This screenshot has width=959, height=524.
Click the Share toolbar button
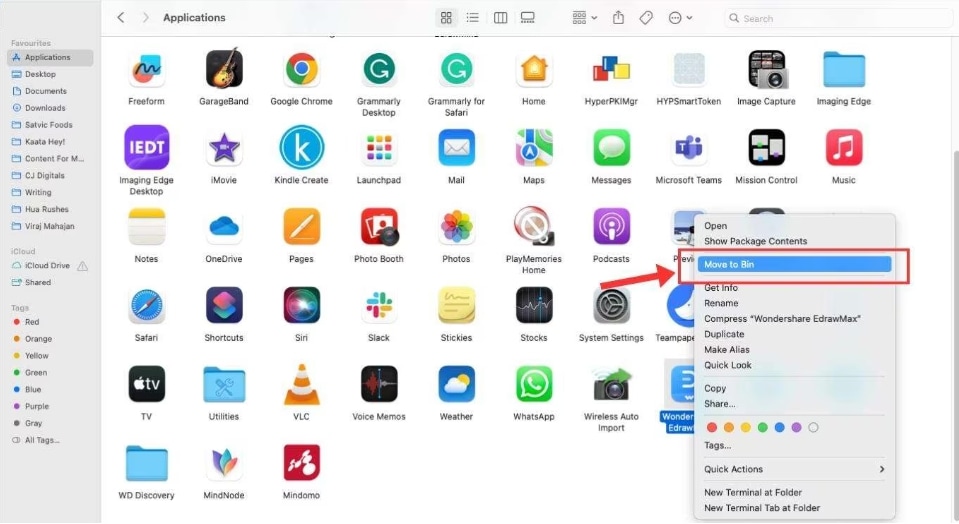(x=618, y=18)
